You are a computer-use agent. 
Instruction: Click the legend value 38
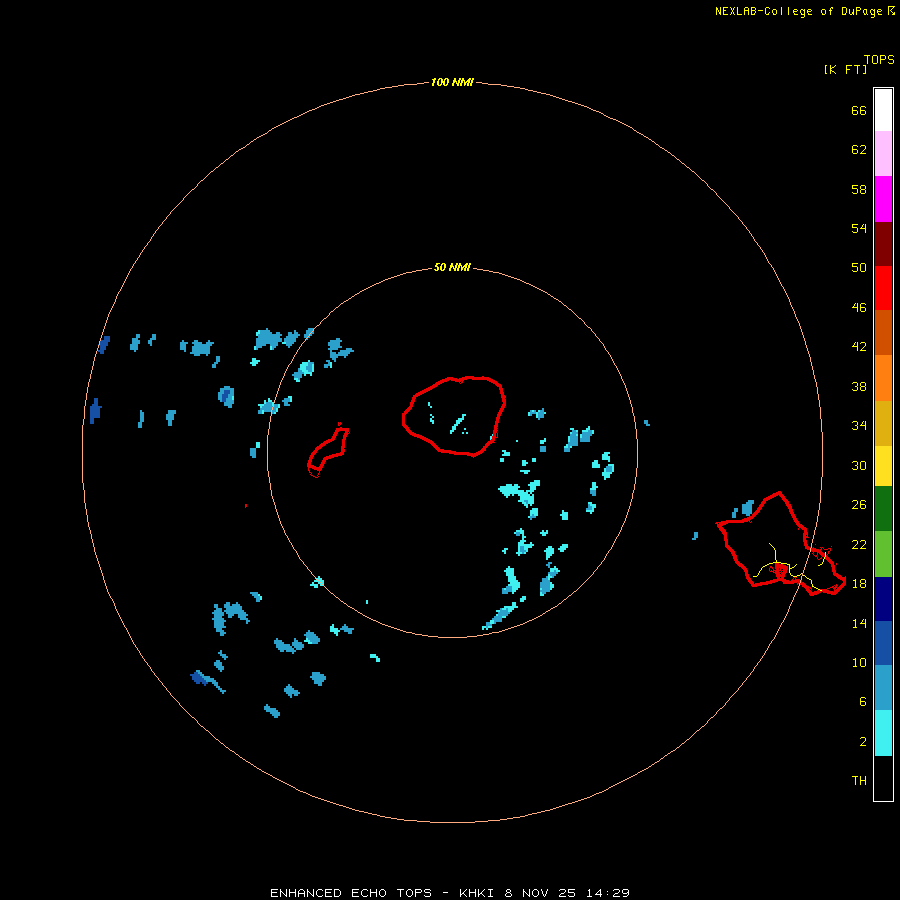click(859, 386)
